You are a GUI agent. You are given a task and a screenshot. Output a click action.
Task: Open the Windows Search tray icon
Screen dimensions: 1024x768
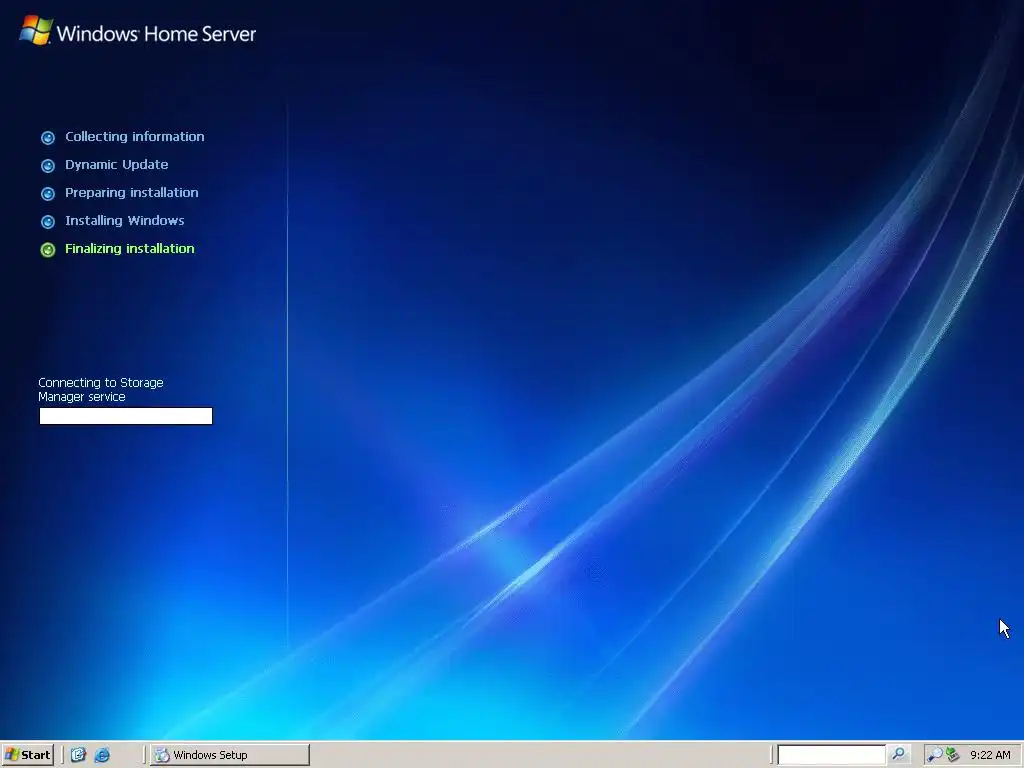click(x=935, y=755)
